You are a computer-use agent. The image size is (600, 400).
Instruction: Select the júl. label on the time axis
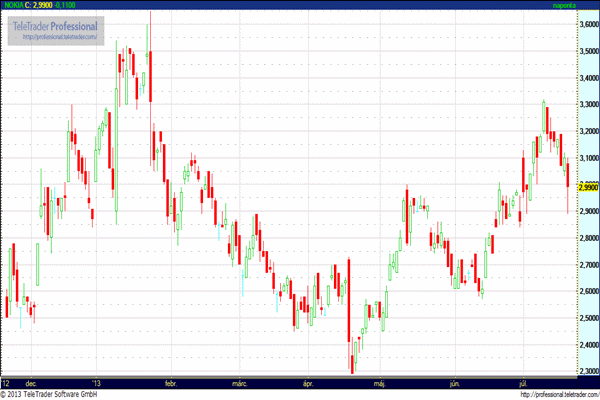[523, 383]
